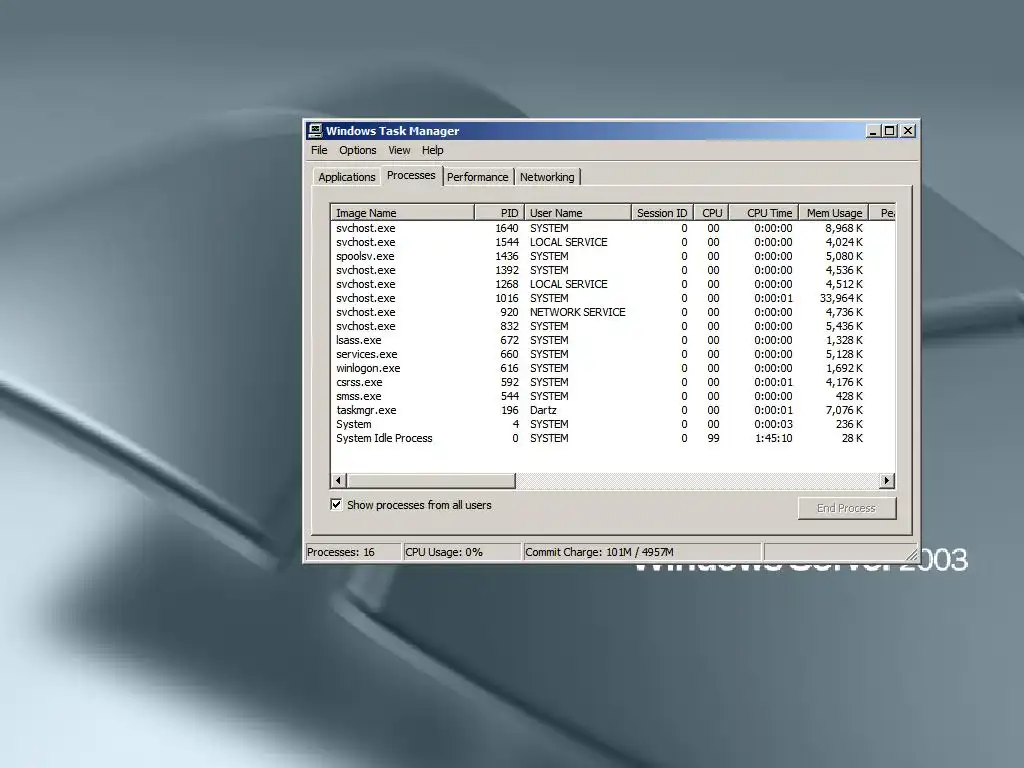Select svchost.exe with PID 1268
This screenshot has width=1024, height=768.
(x=613, y=284)
